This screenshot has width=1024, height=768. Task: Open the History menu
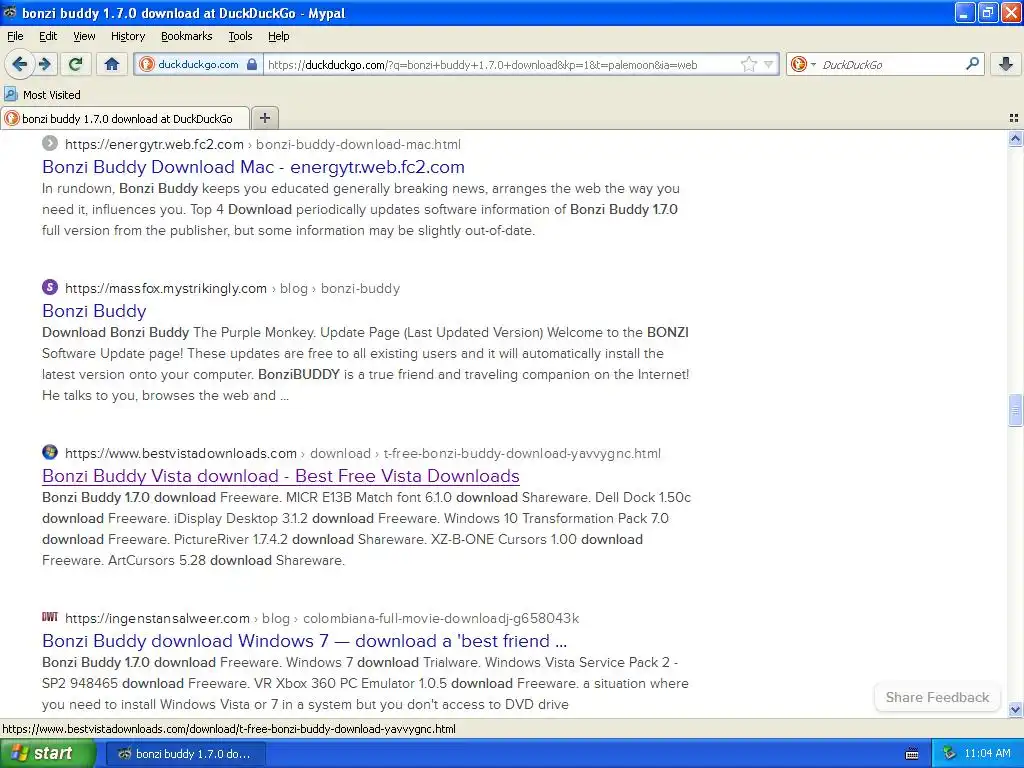(x=128, y=36)
